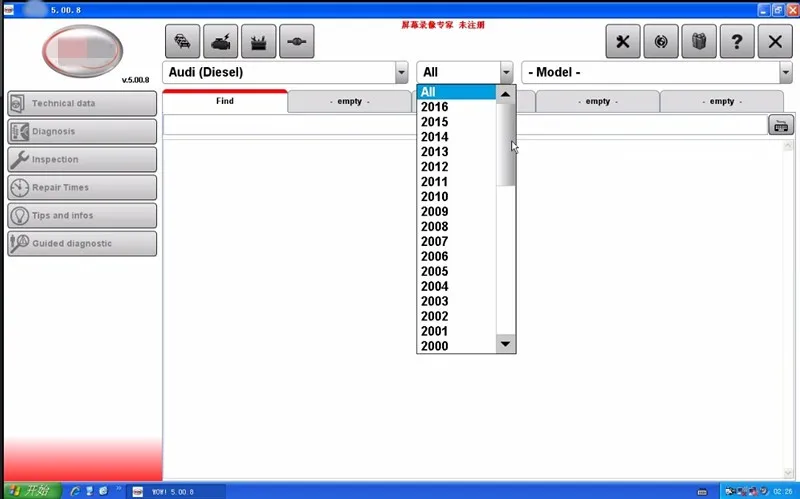Viewport: 800px width, 499px height.
Task: Choose year 2002 from the list
Action: point(457,316)
